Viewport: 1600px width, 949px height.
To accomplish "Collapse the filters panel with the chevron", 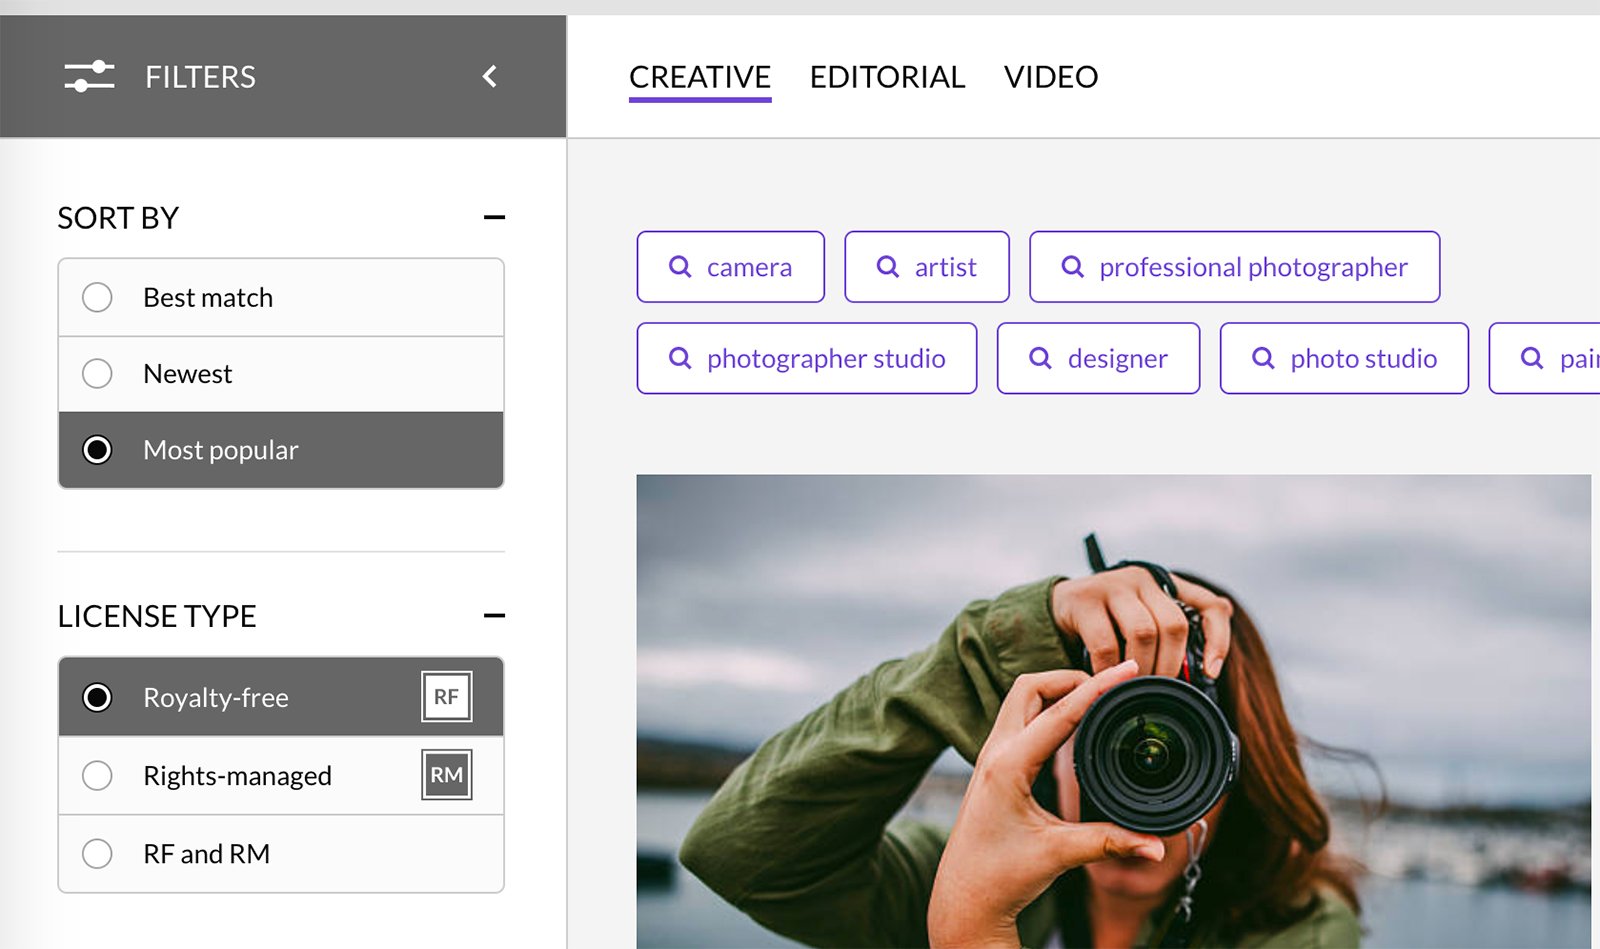I will click(x=490, y=76).
